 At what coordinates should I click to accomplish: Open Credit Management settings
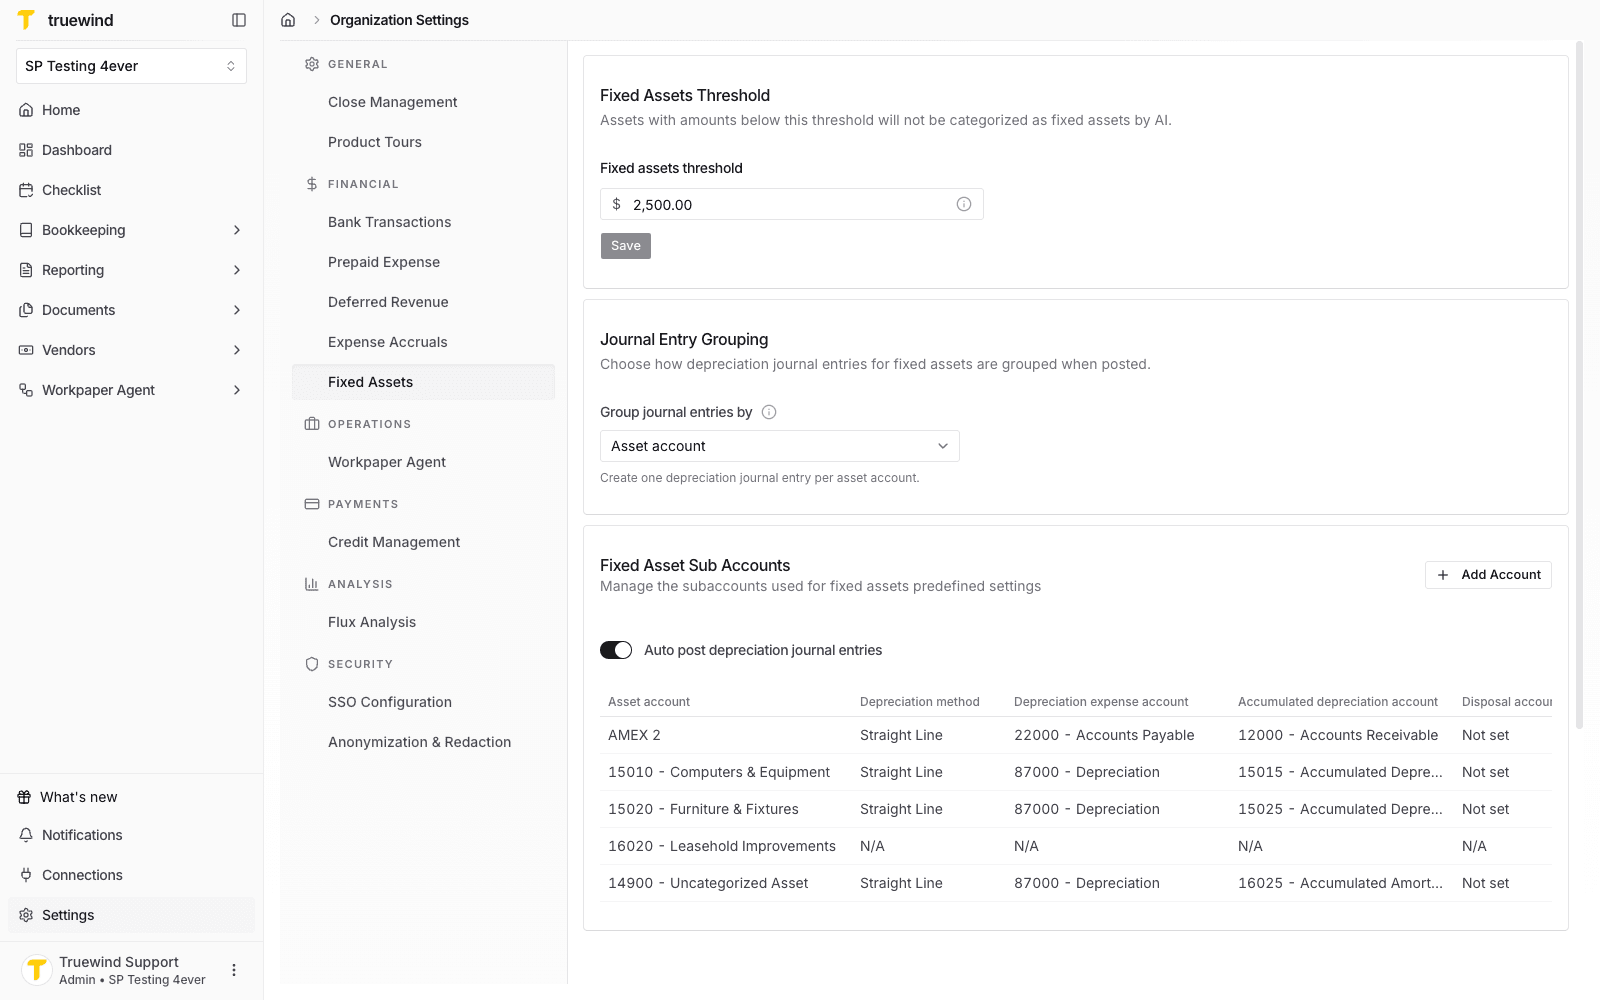click(423, 542)
